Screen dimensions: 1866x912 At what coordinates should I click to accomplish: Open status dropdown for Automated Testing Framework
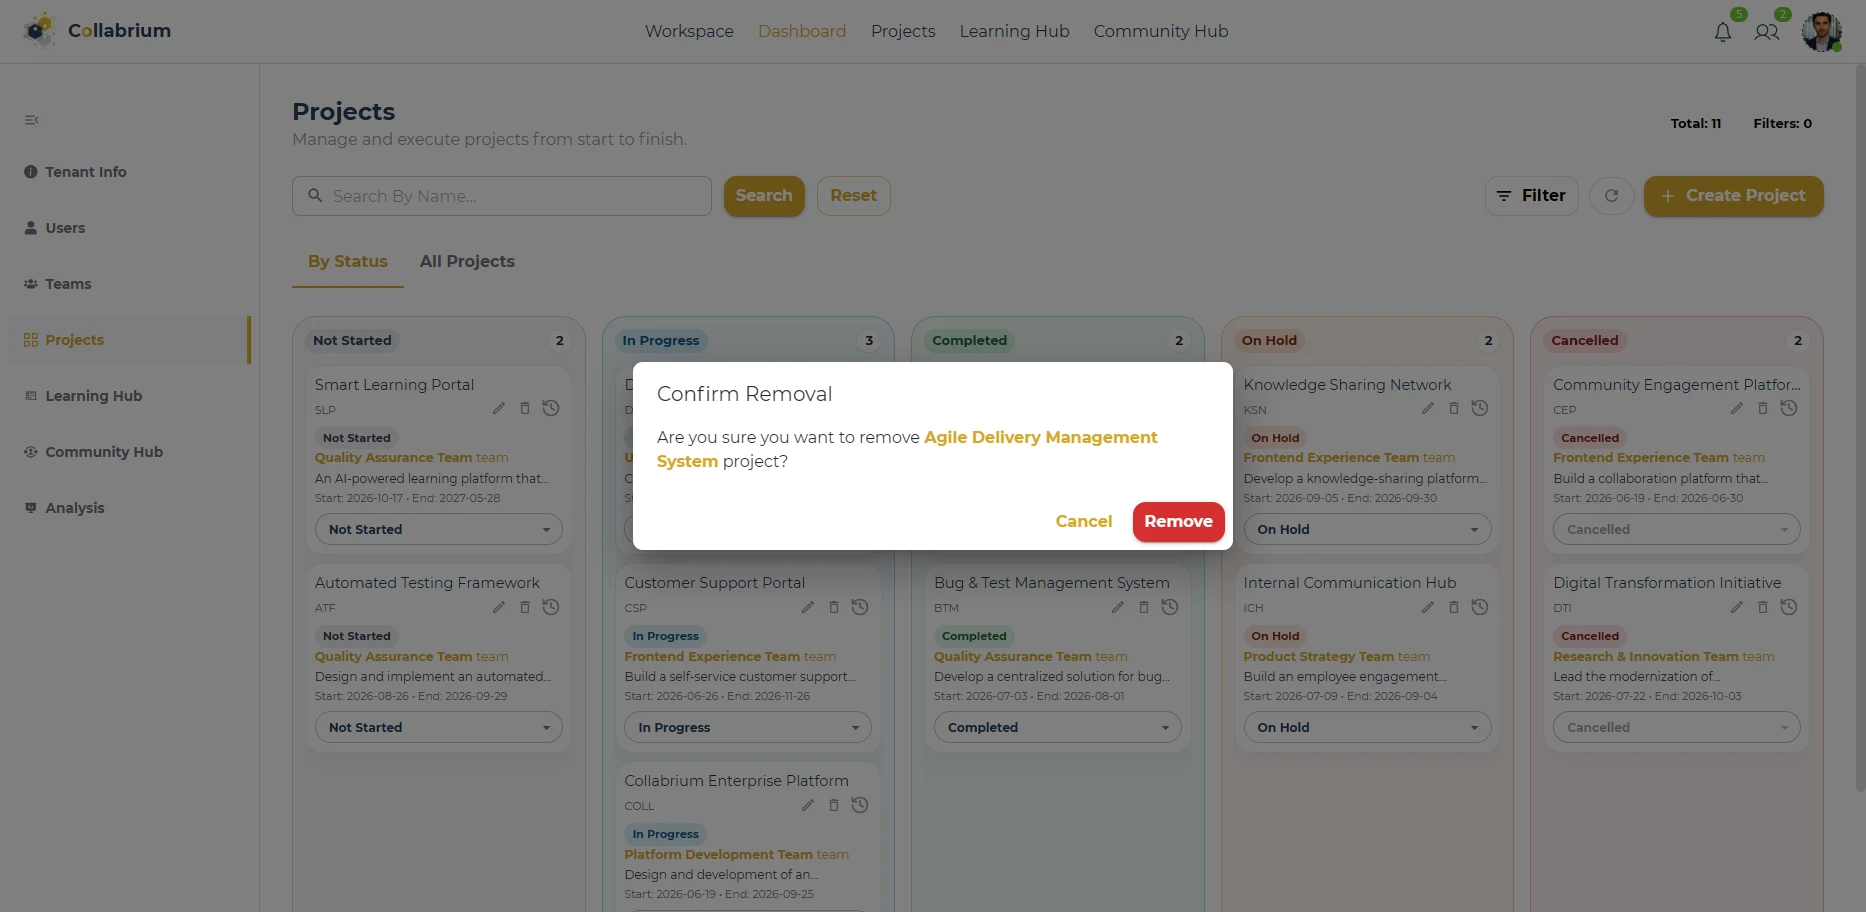click(x=439, y=727)
